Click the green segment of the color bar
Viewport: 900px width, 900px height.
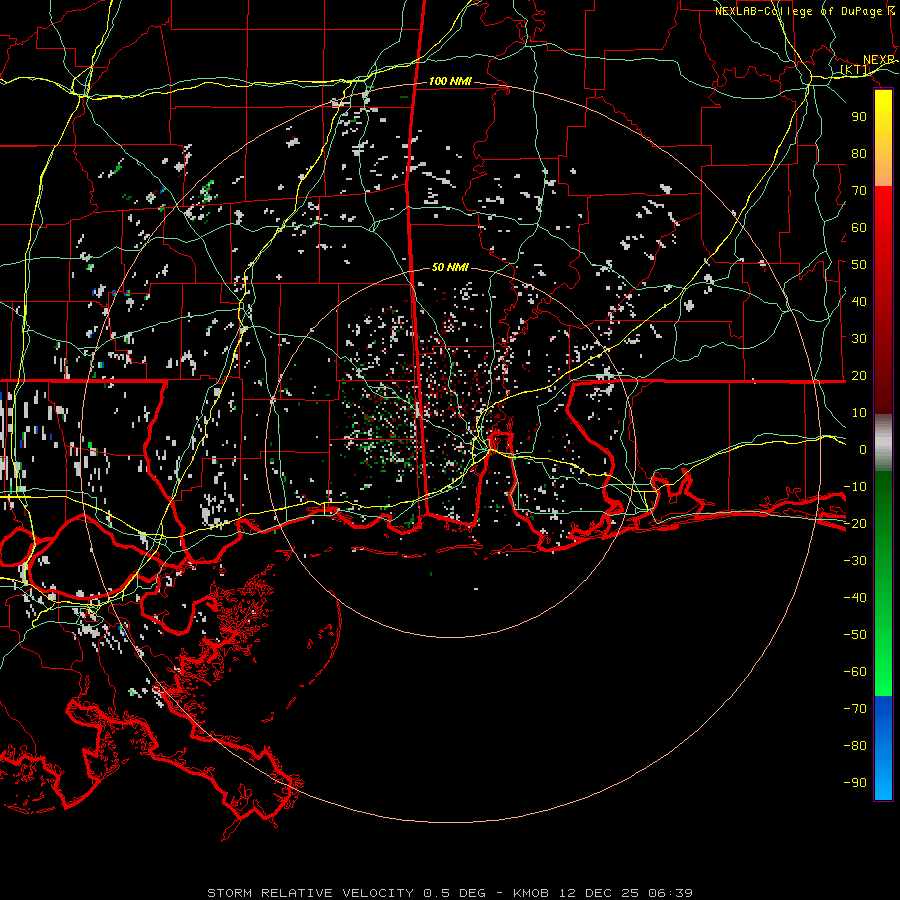click(883, 584)
